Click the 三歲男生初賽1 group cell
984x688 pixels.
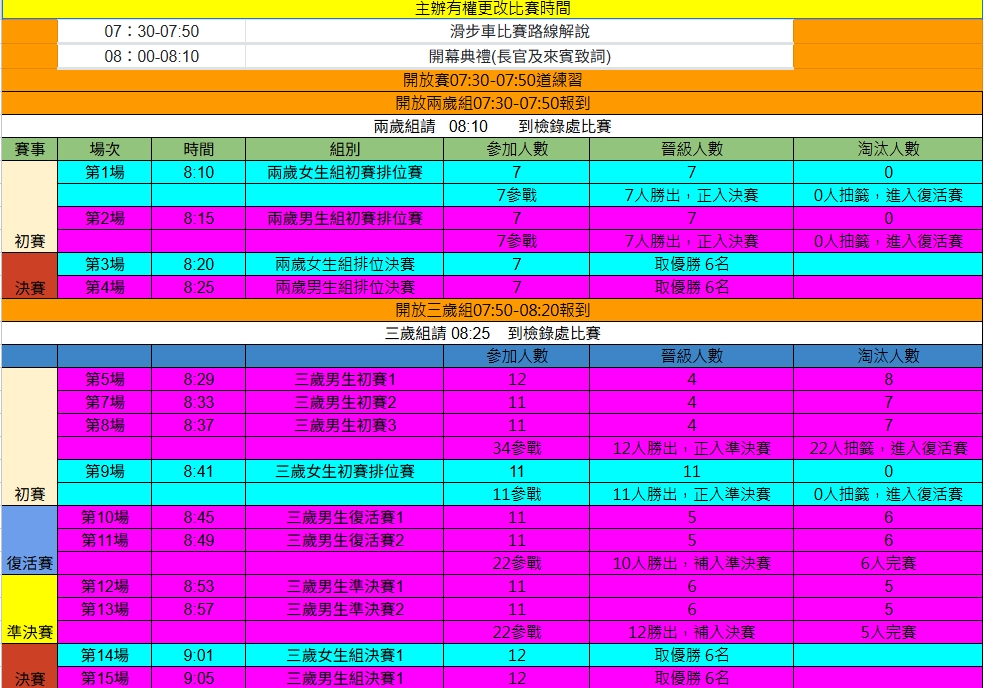pos(345,379)
